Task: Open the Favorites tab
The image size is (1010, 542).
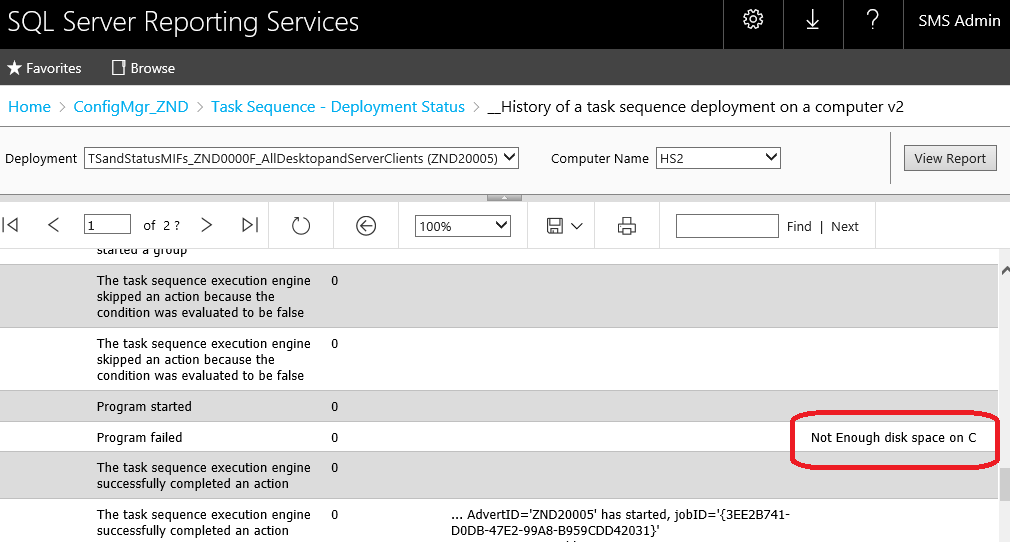Action: 45,68
